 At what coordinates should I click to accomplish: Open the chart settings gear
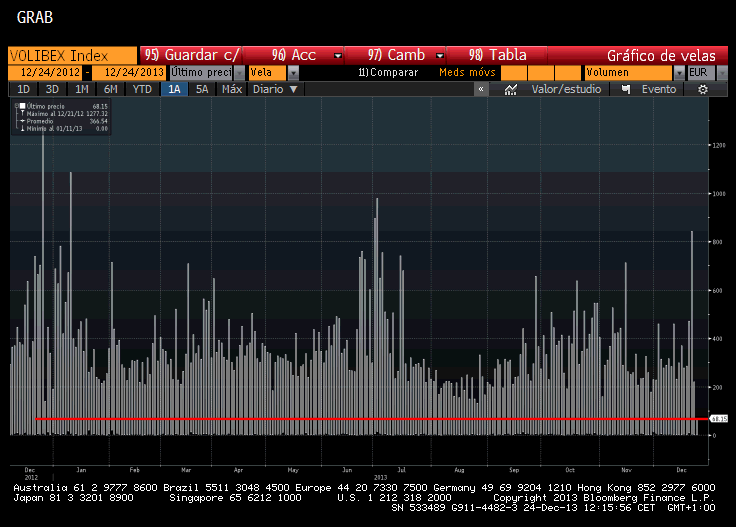point(702,89)
